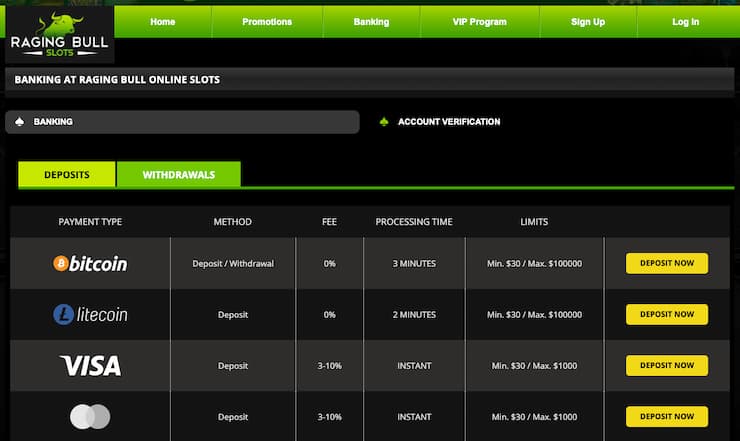Click Log In in the navigation bar
This screenshot has height=441, width=740.
[x=686, y=22]
